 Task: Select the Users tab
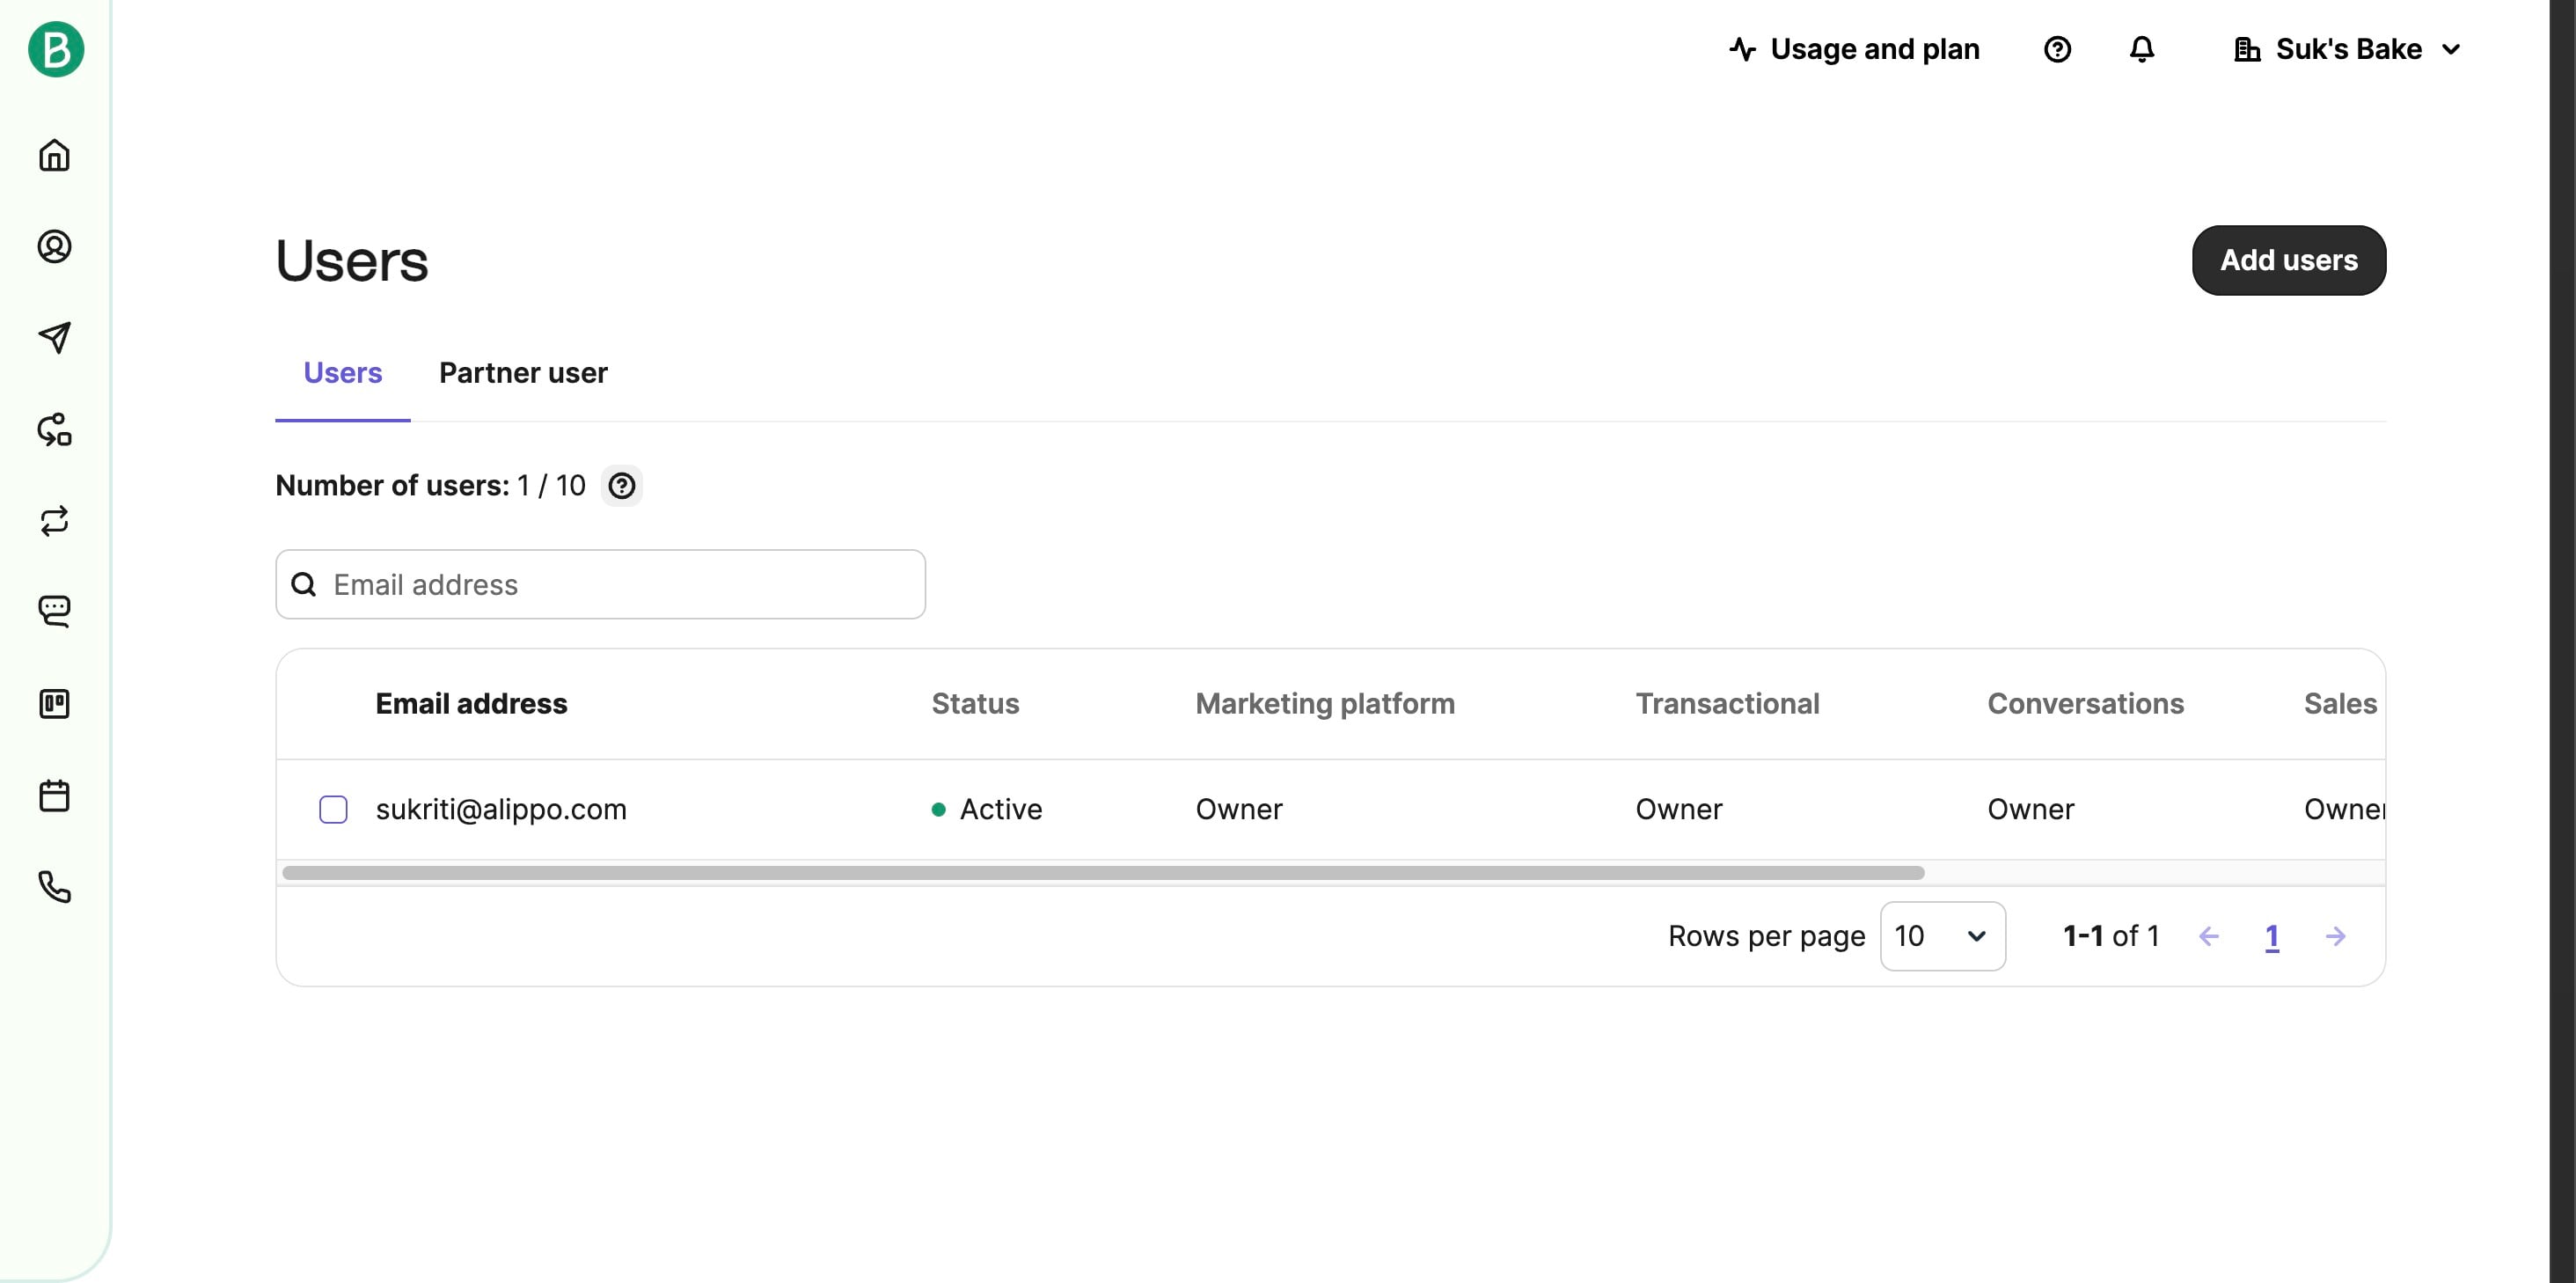342,373
